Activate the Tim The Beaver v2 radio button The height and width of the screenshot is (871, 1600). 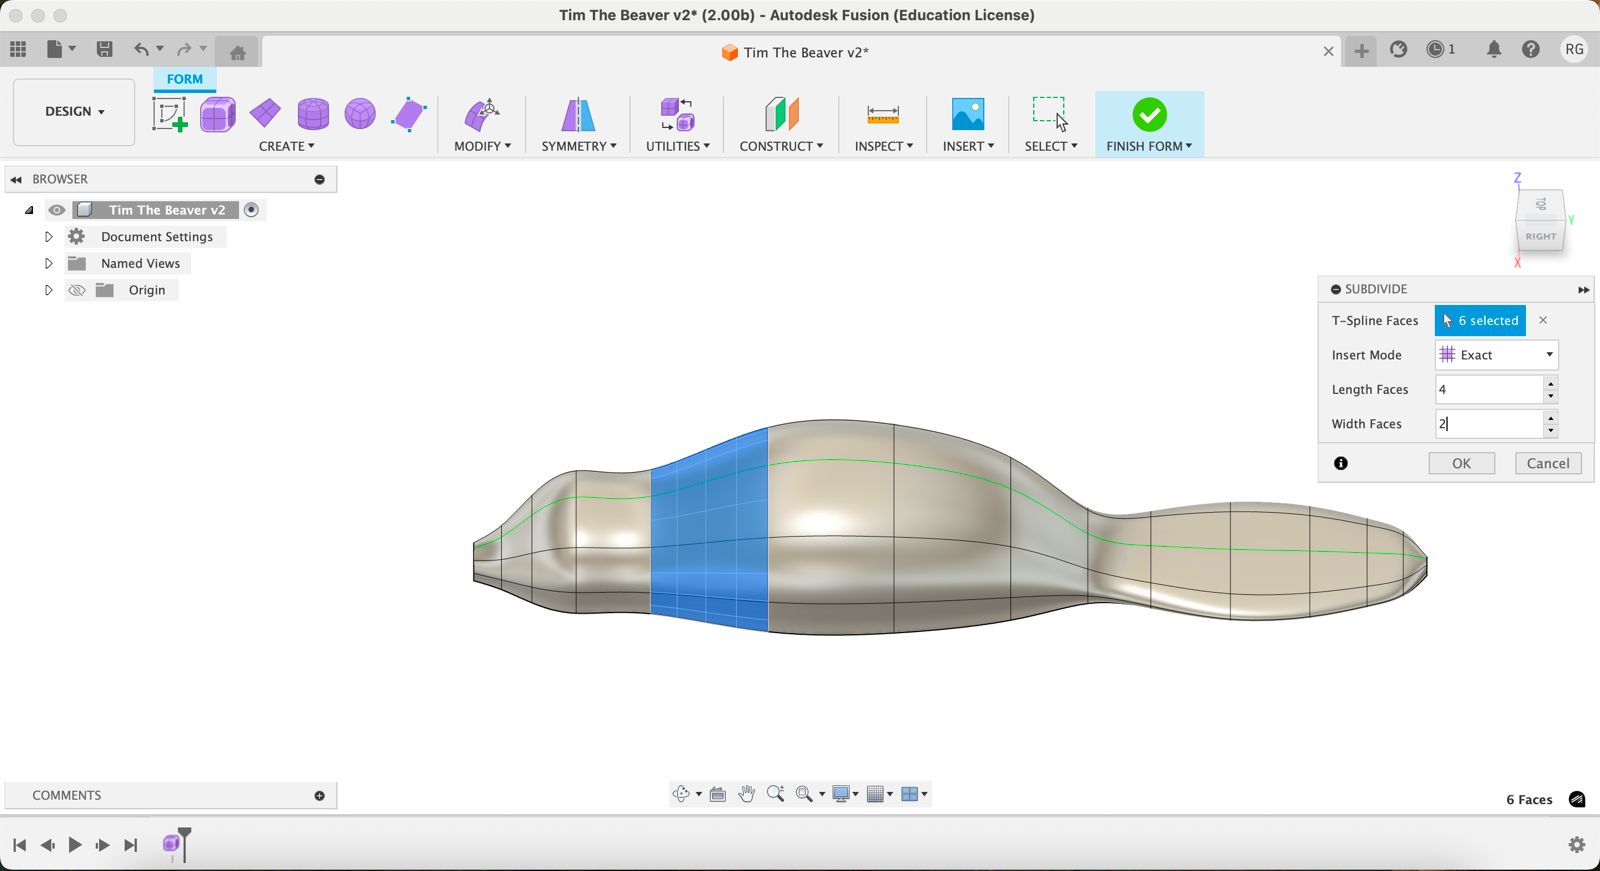point(252,210)
